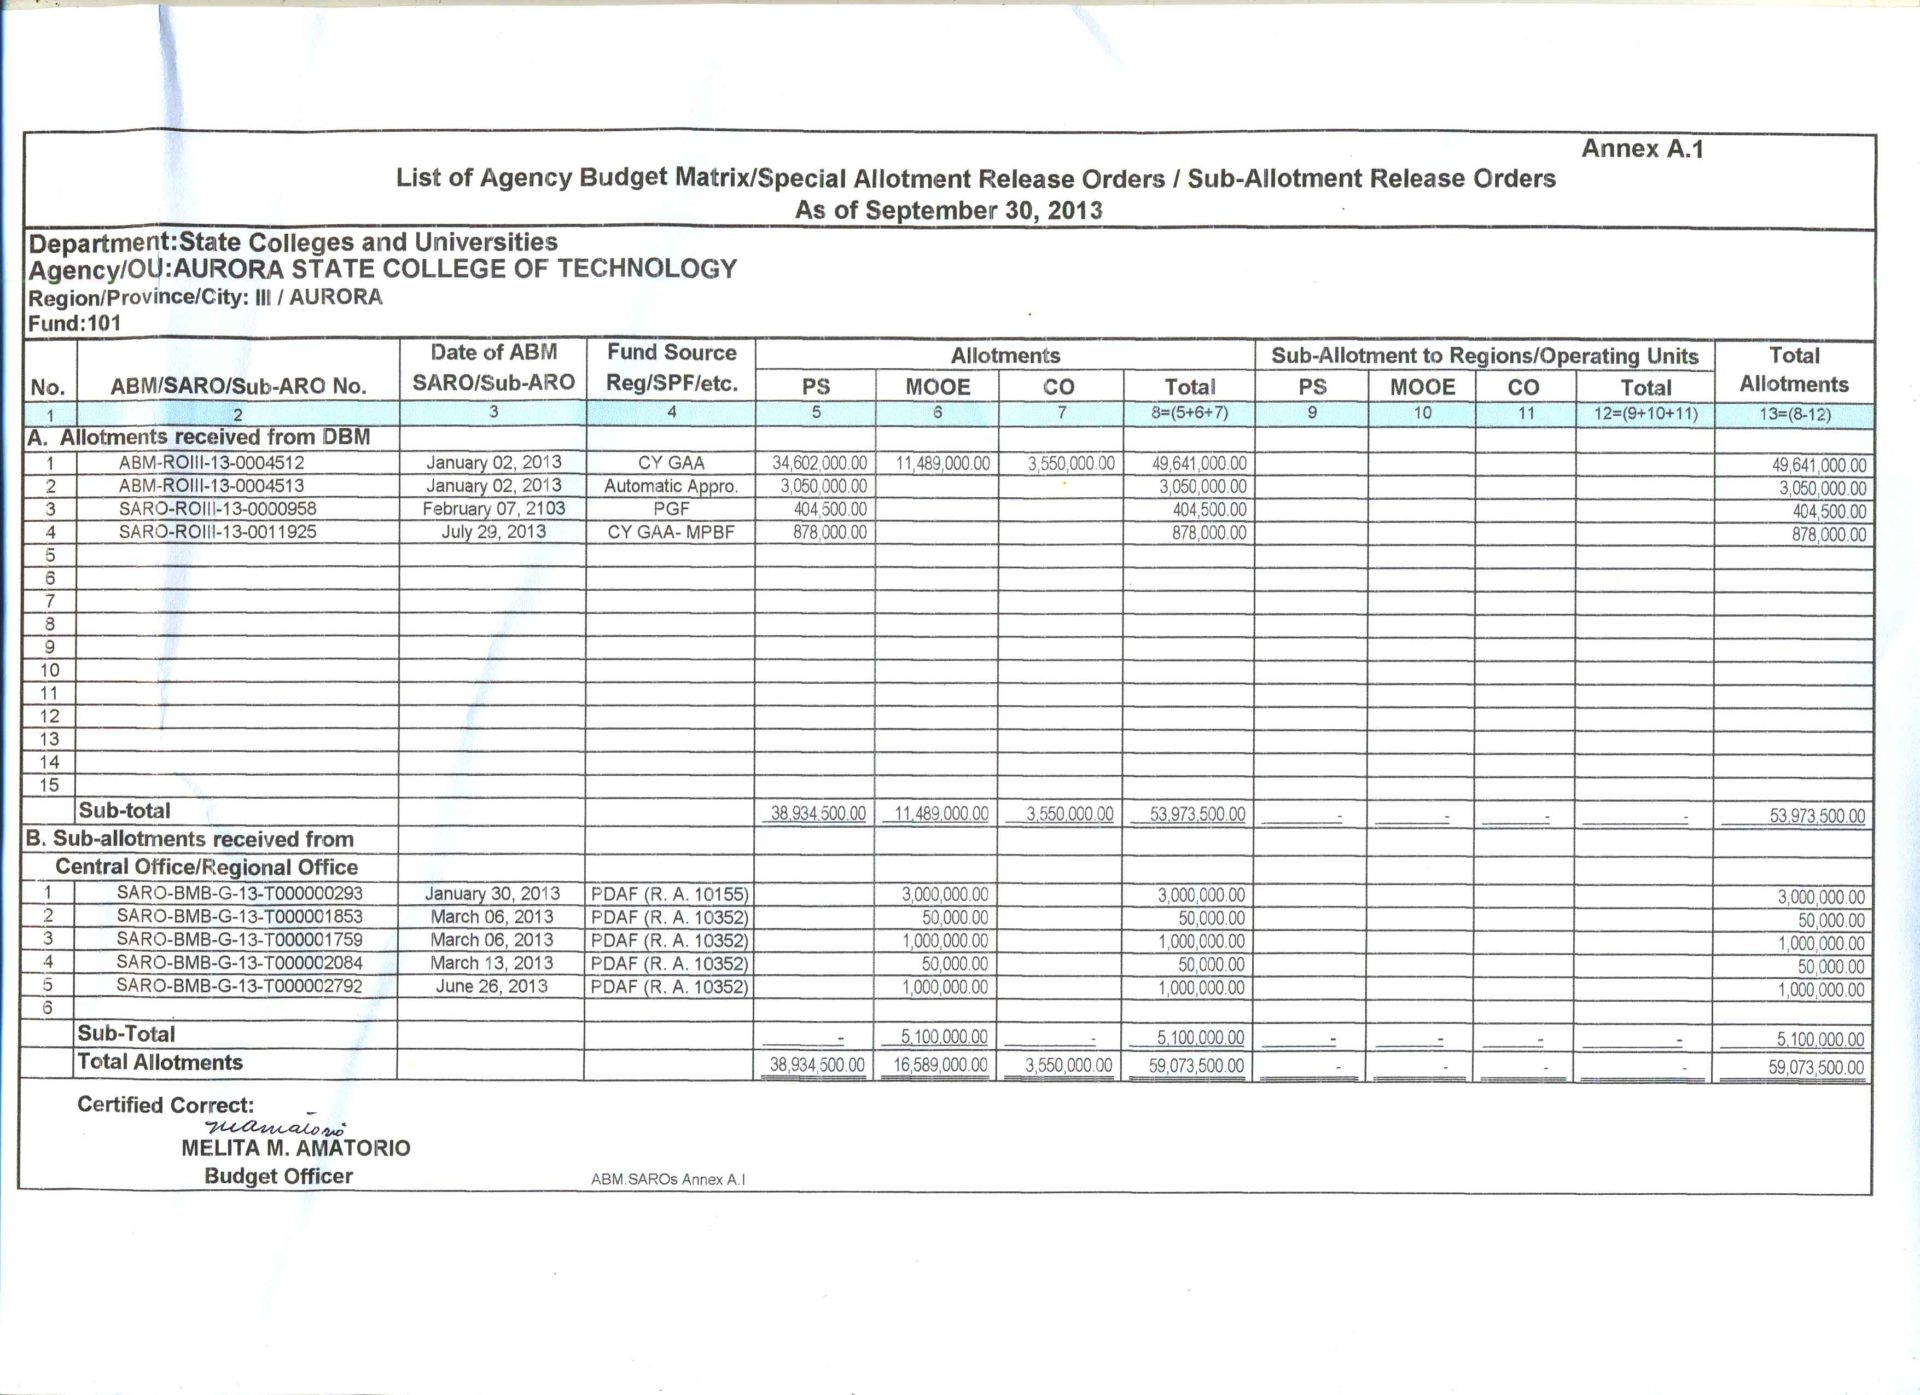Click the SARO-BMB-G-13-T000000293 entry
Image resolution: width=1920 pixels, height=1395 pixels.
click(239, 894)
